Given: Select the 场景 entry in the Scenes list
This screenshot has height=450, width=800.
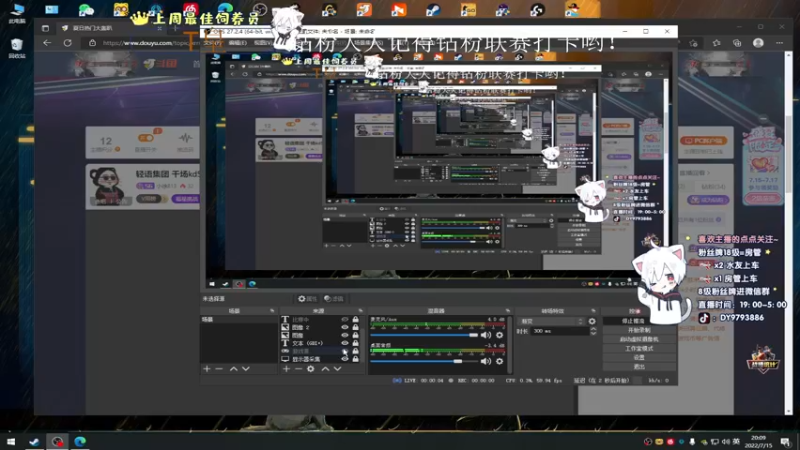Looking at the screenshot, I should click(239, 319).
